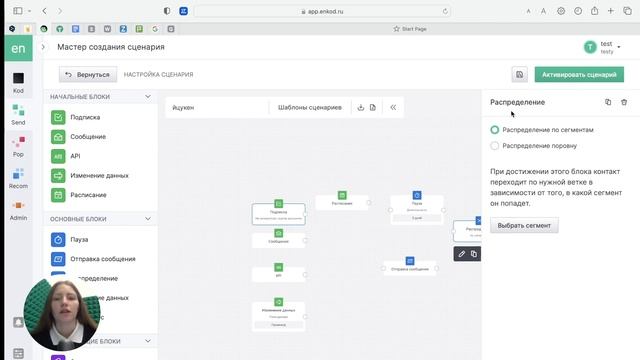Click the Подписка block icon
The height and width of the screenshot is (360, 640).
pos(58,117)
